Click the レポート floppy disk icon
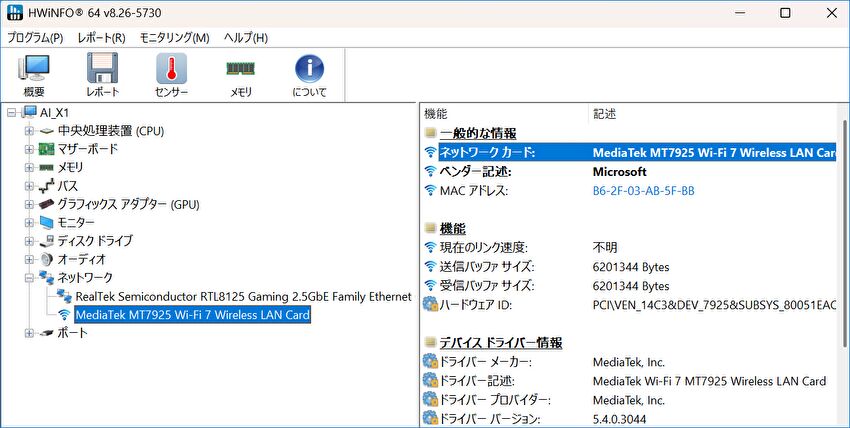This screenshot has width=850, height=428. point(102,68)
